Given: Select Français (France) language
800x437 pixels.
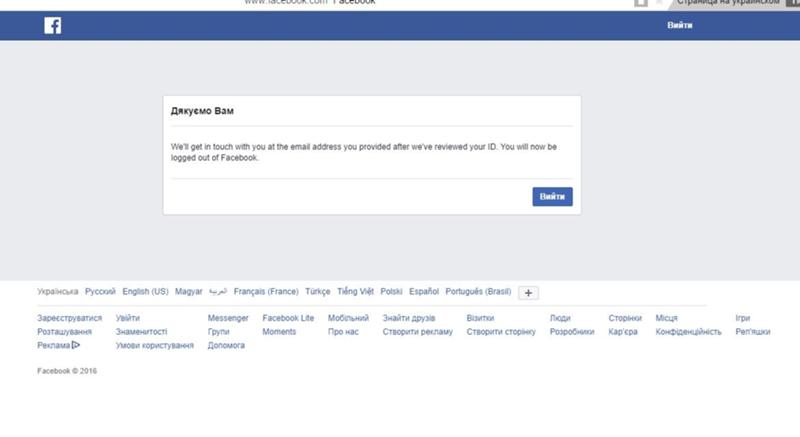Looking at the screenshot, I should click(x=266, y=292).
